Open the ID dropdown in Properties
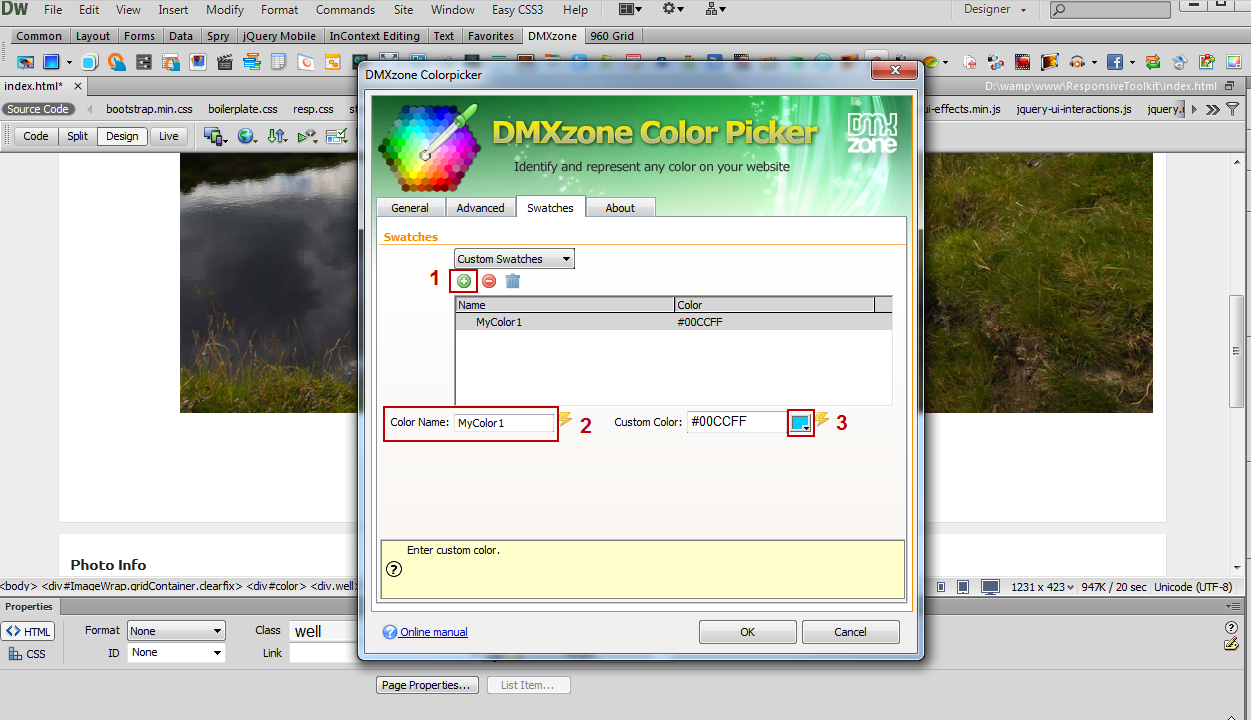This screenshot has height=720, width=1251. [x=176, y=653]
